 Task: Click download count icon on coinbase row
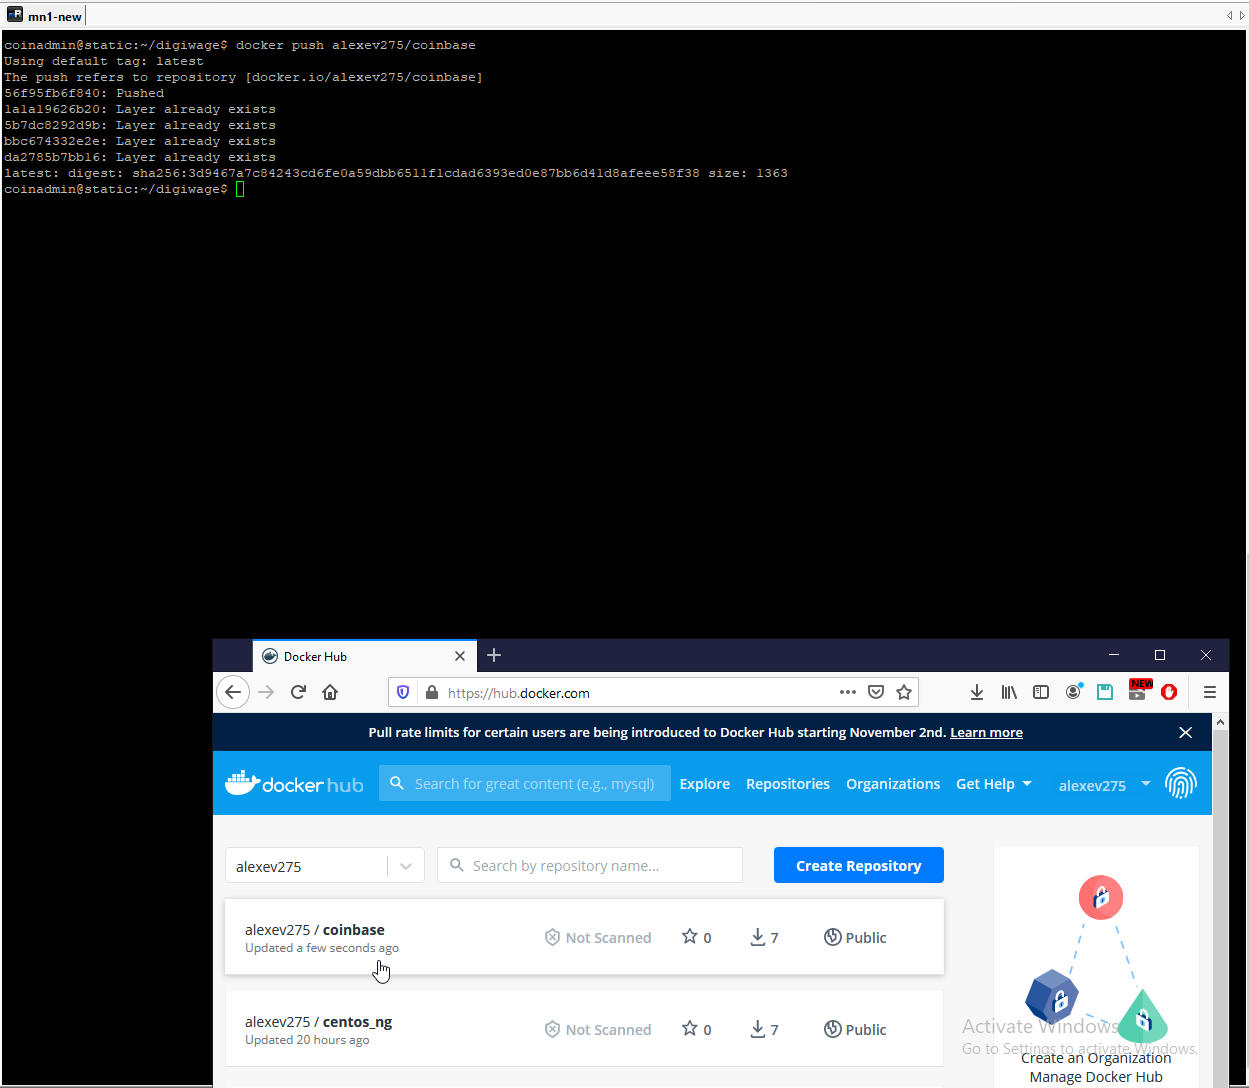pos(758,937)
